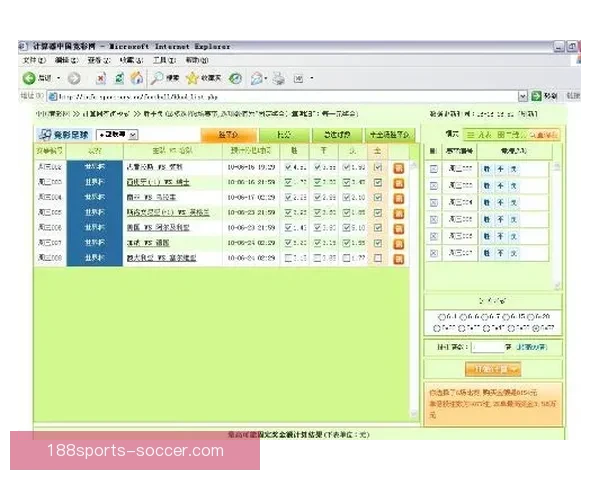
Task: Click the Mail envelope toolbar icon
Action: click(256, 78)
